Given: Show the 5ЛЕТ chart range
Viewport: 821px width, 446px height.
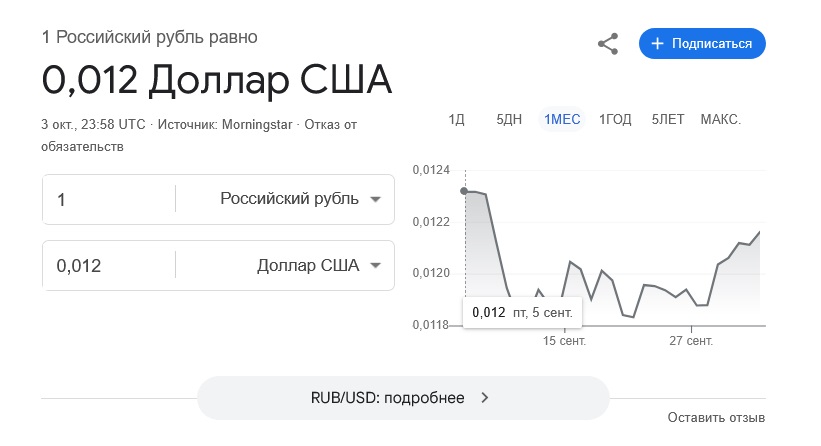Looking at the screenshot, I should click(x=668, y=120).
